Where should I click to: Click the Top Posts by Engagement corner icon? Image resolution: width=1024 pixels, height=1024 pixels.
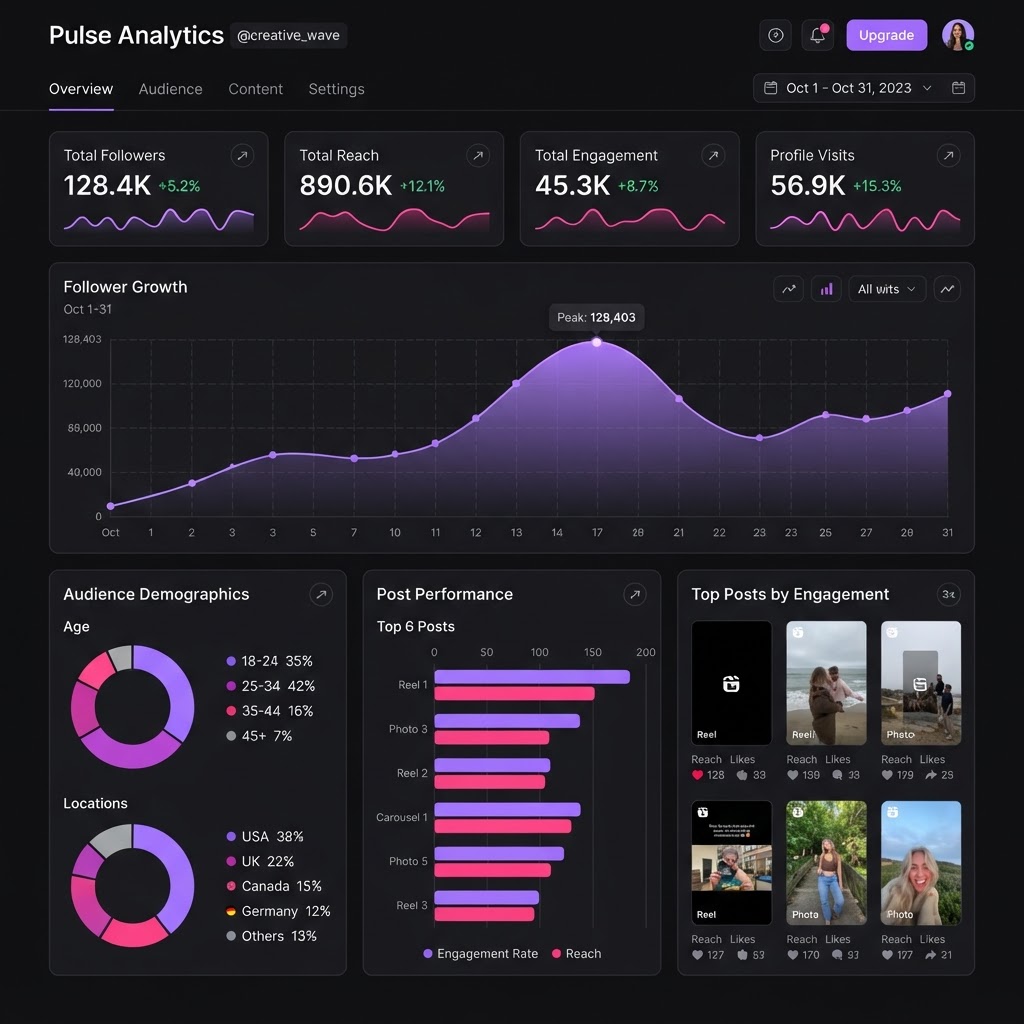(x=948, y=594)
